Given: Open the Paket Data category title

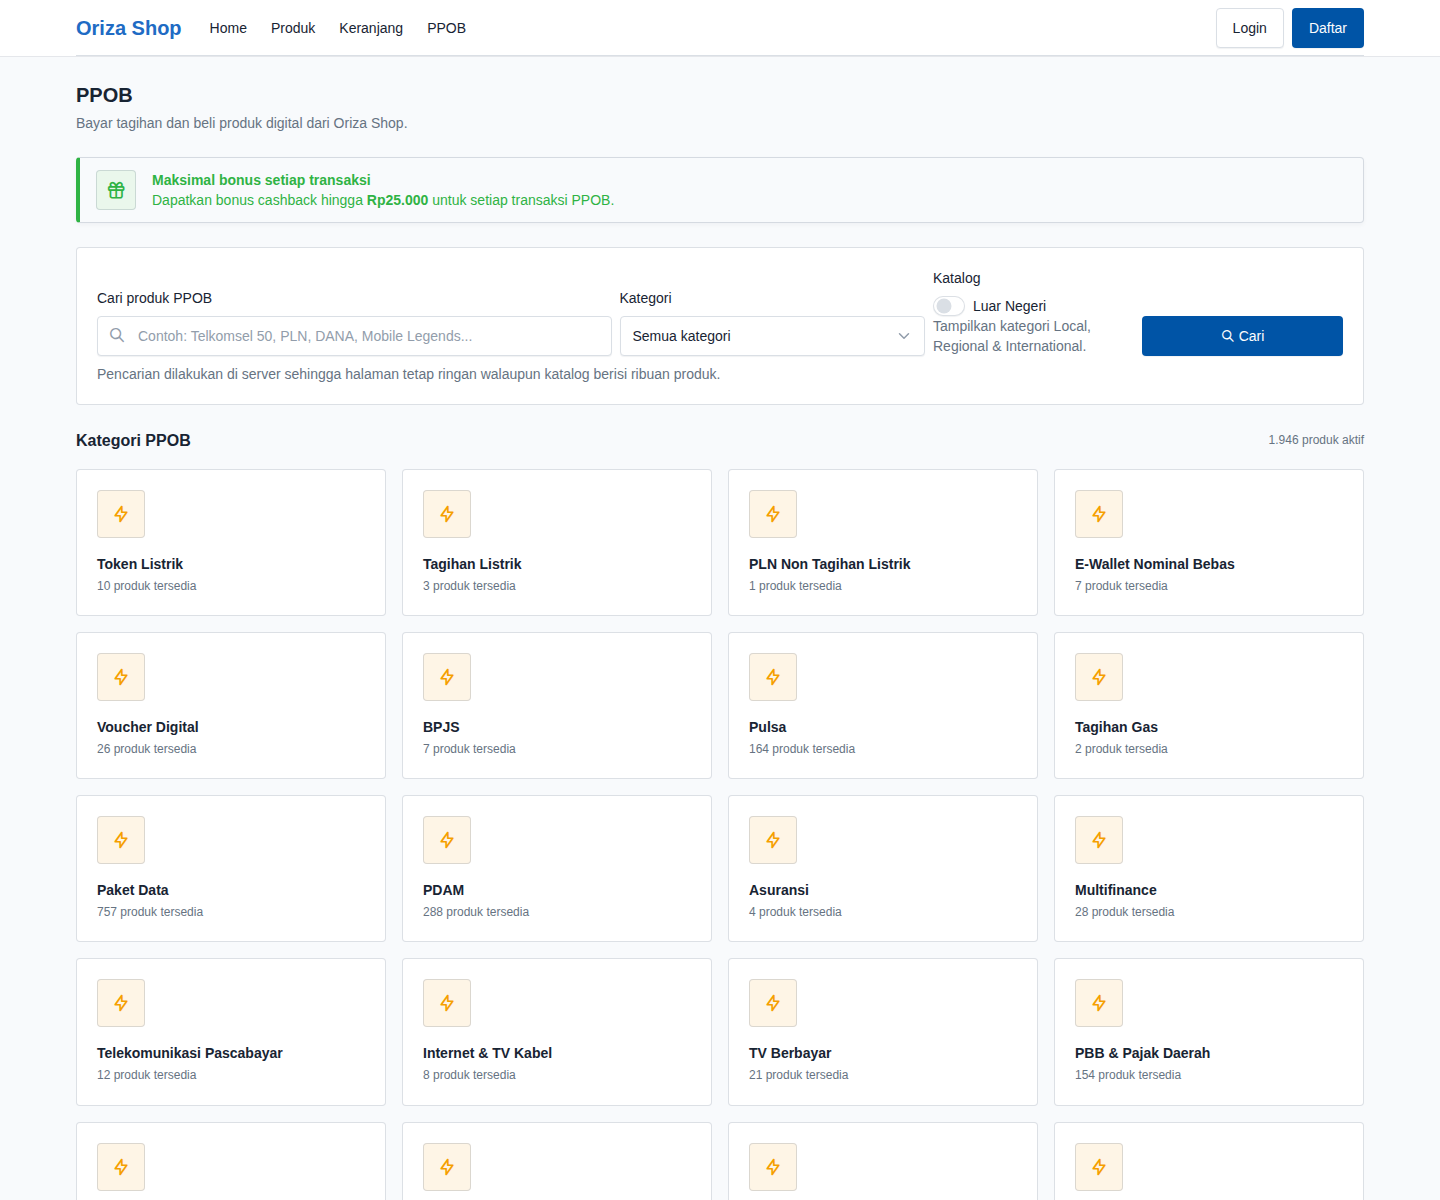Looking at the screenshot, I should 133,890.
